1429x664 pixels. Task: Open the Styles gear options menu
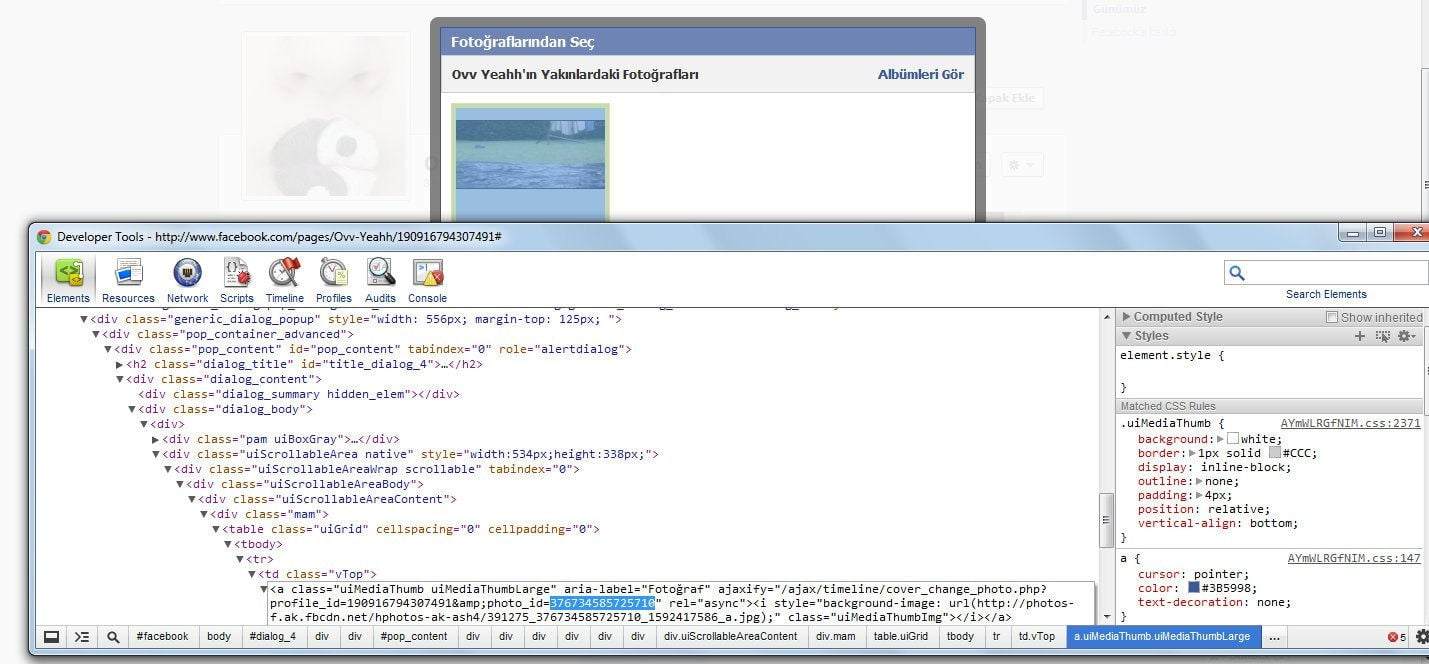click(x=1407, y=336)
